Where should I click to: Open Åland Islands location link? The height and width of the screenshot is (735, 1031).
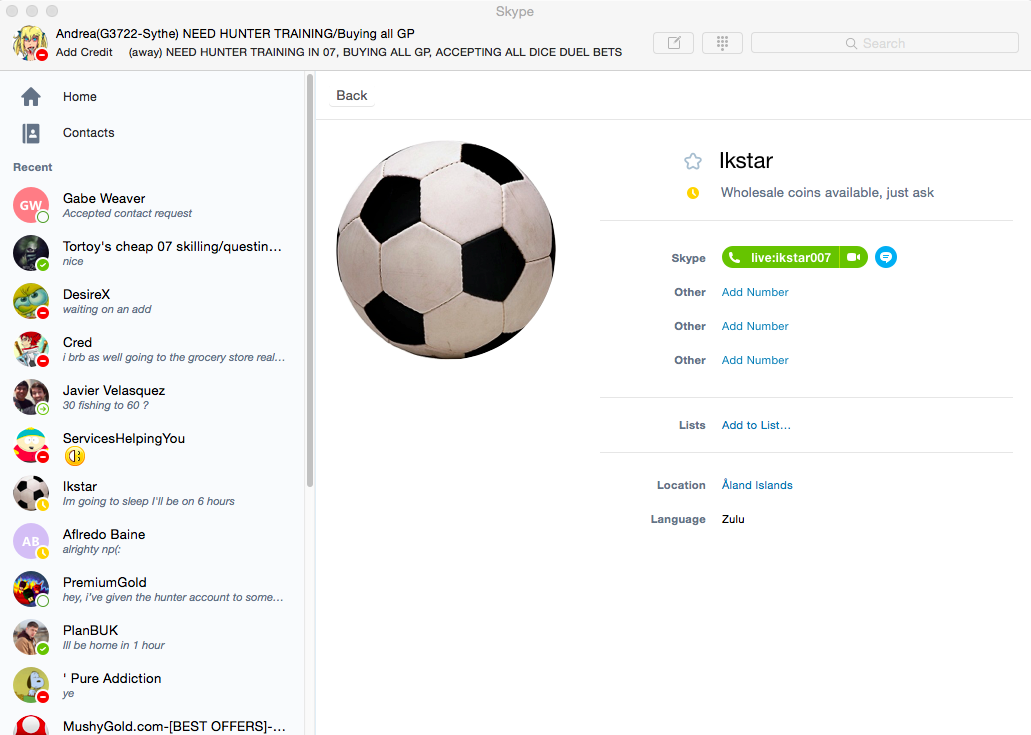757,485
